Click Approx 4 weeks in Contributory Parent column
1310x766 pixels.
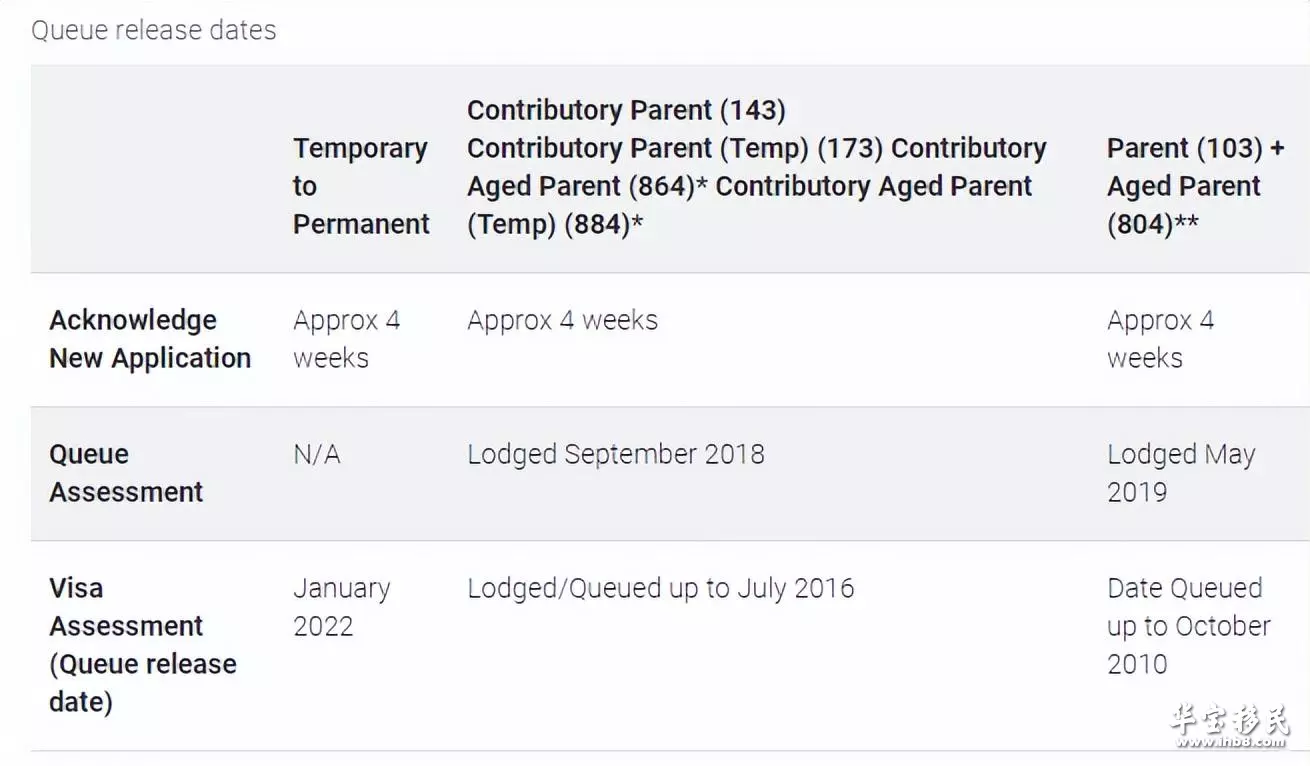pos(563,321)
